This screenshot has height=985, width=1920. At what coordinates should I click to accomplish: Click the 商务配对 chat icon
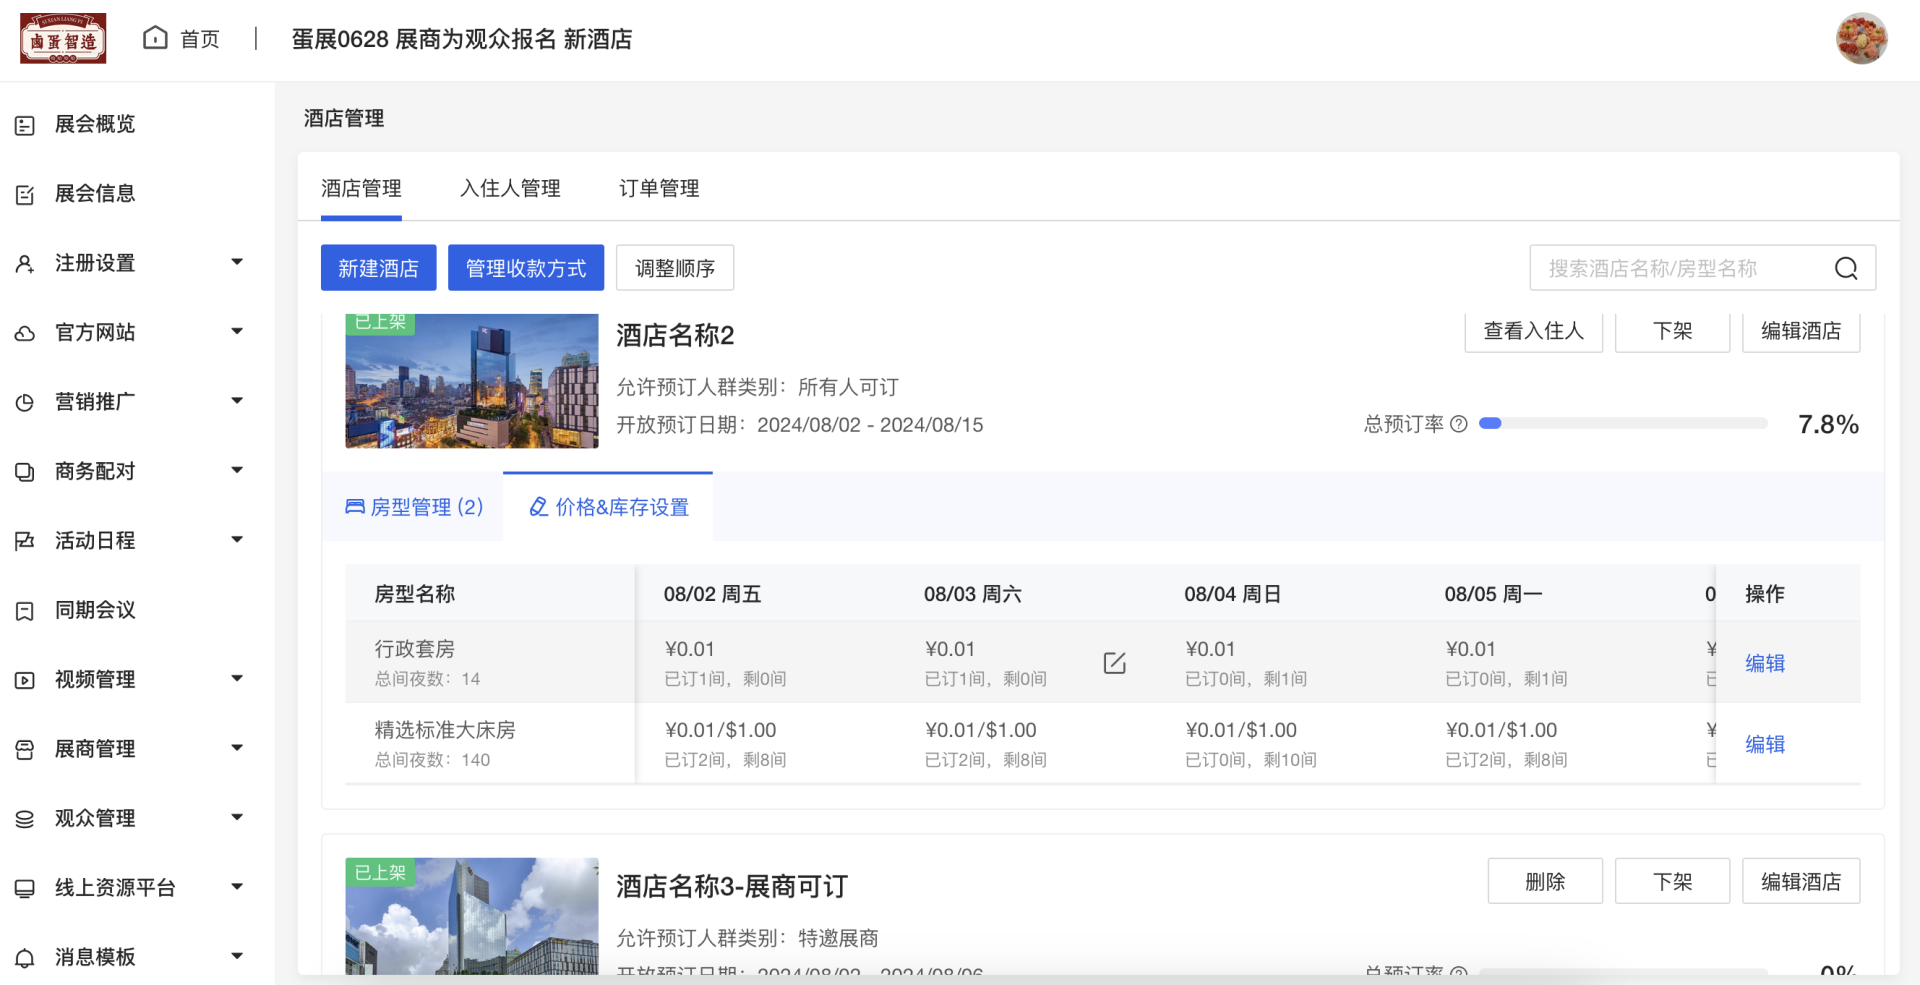[x=25, y=472]
